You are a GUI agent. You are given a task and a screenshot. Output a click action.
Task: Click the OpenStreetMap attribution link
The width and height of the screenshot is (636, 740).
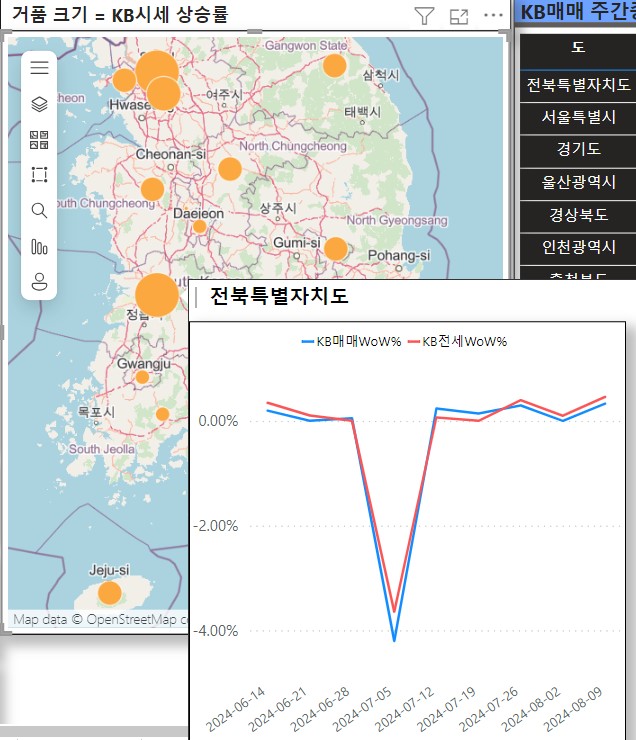[x=136, y=619]
